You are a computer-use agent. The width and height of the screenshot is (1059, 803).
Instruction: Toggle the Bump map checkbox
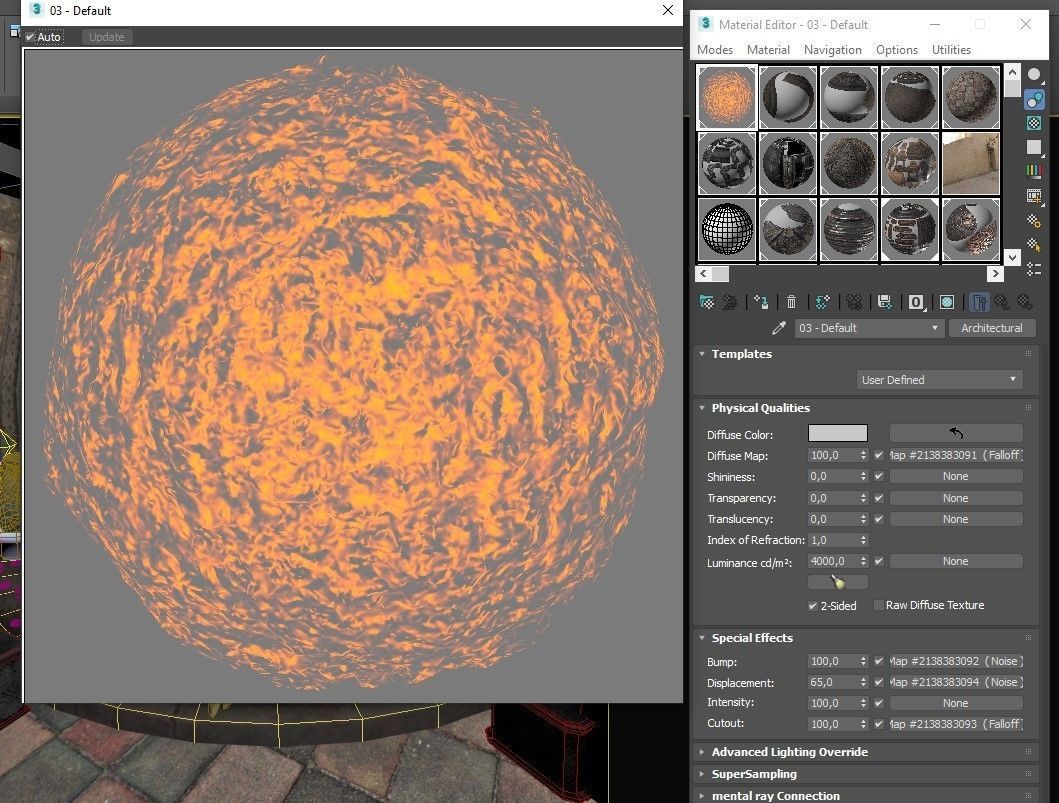(879, 662)
